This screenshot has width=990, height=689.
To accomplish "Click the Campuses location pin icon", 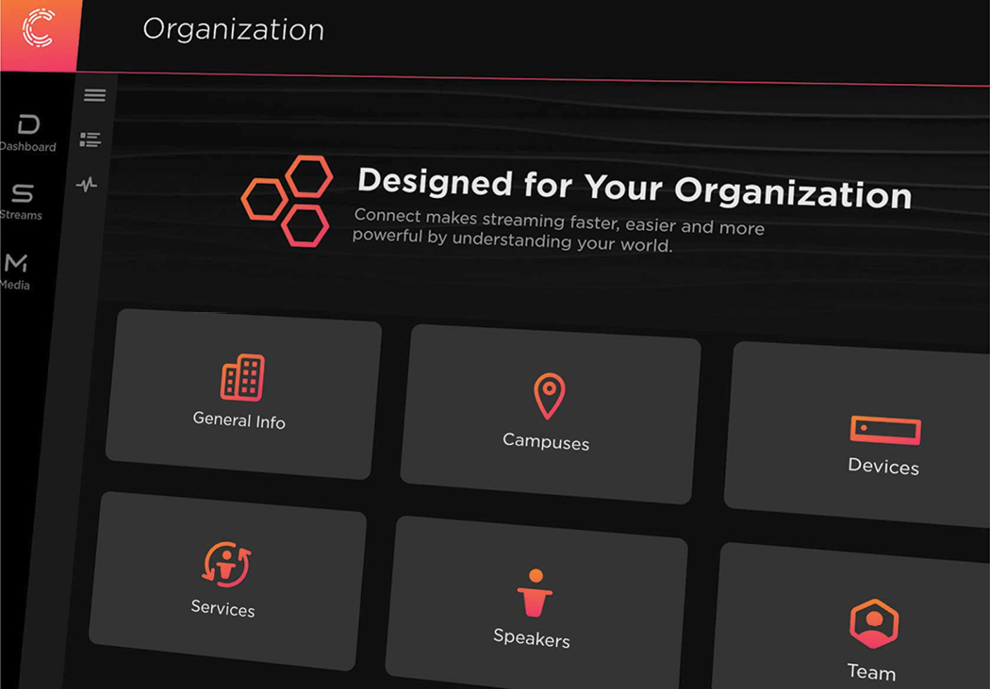I will 548,396.
